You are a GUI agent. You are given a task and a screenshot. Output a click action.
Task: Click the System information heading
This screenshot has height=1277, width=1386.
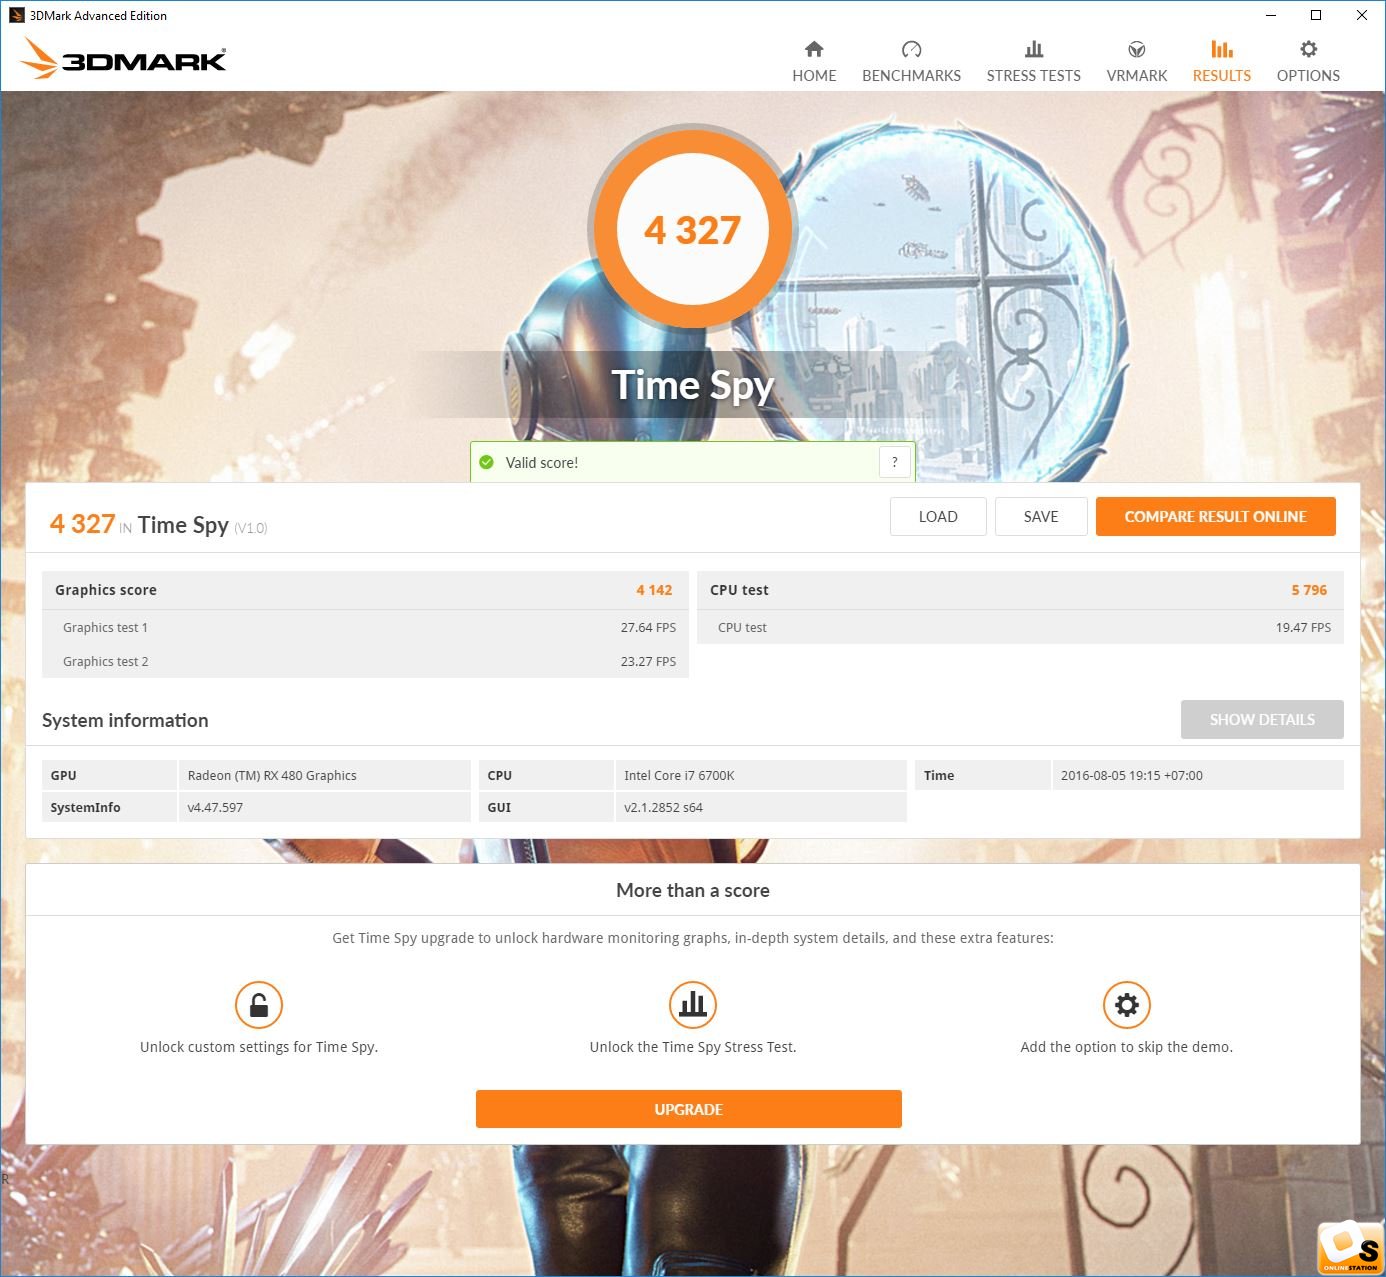coord(125,720)
